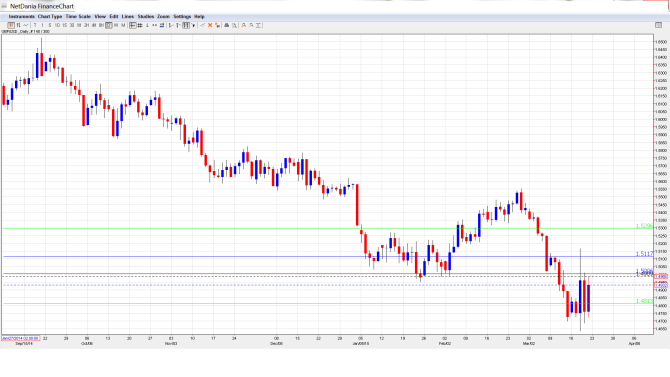Select the candlestick chart type icon
The image size is (670, 377).
[x=11, y=25]
